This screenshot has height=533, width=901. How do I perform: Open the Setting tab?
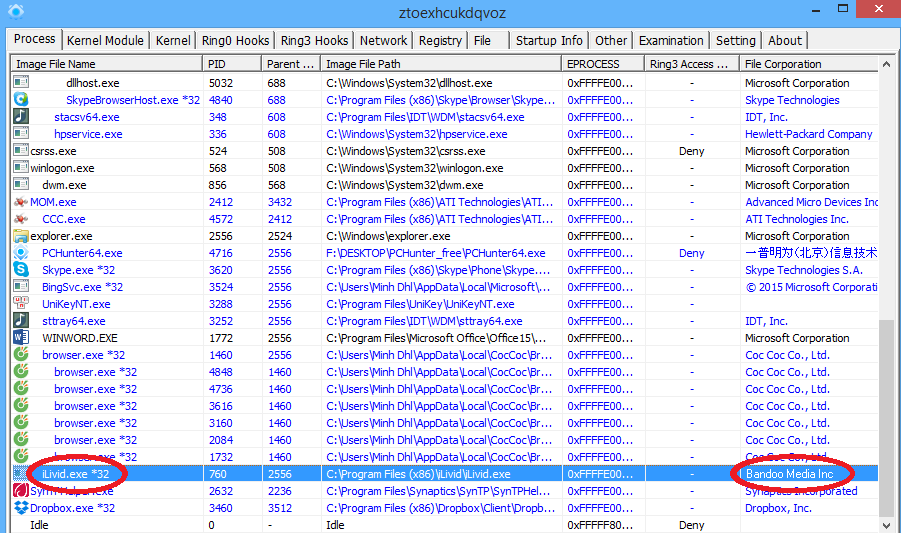click(x=736, y=40)
